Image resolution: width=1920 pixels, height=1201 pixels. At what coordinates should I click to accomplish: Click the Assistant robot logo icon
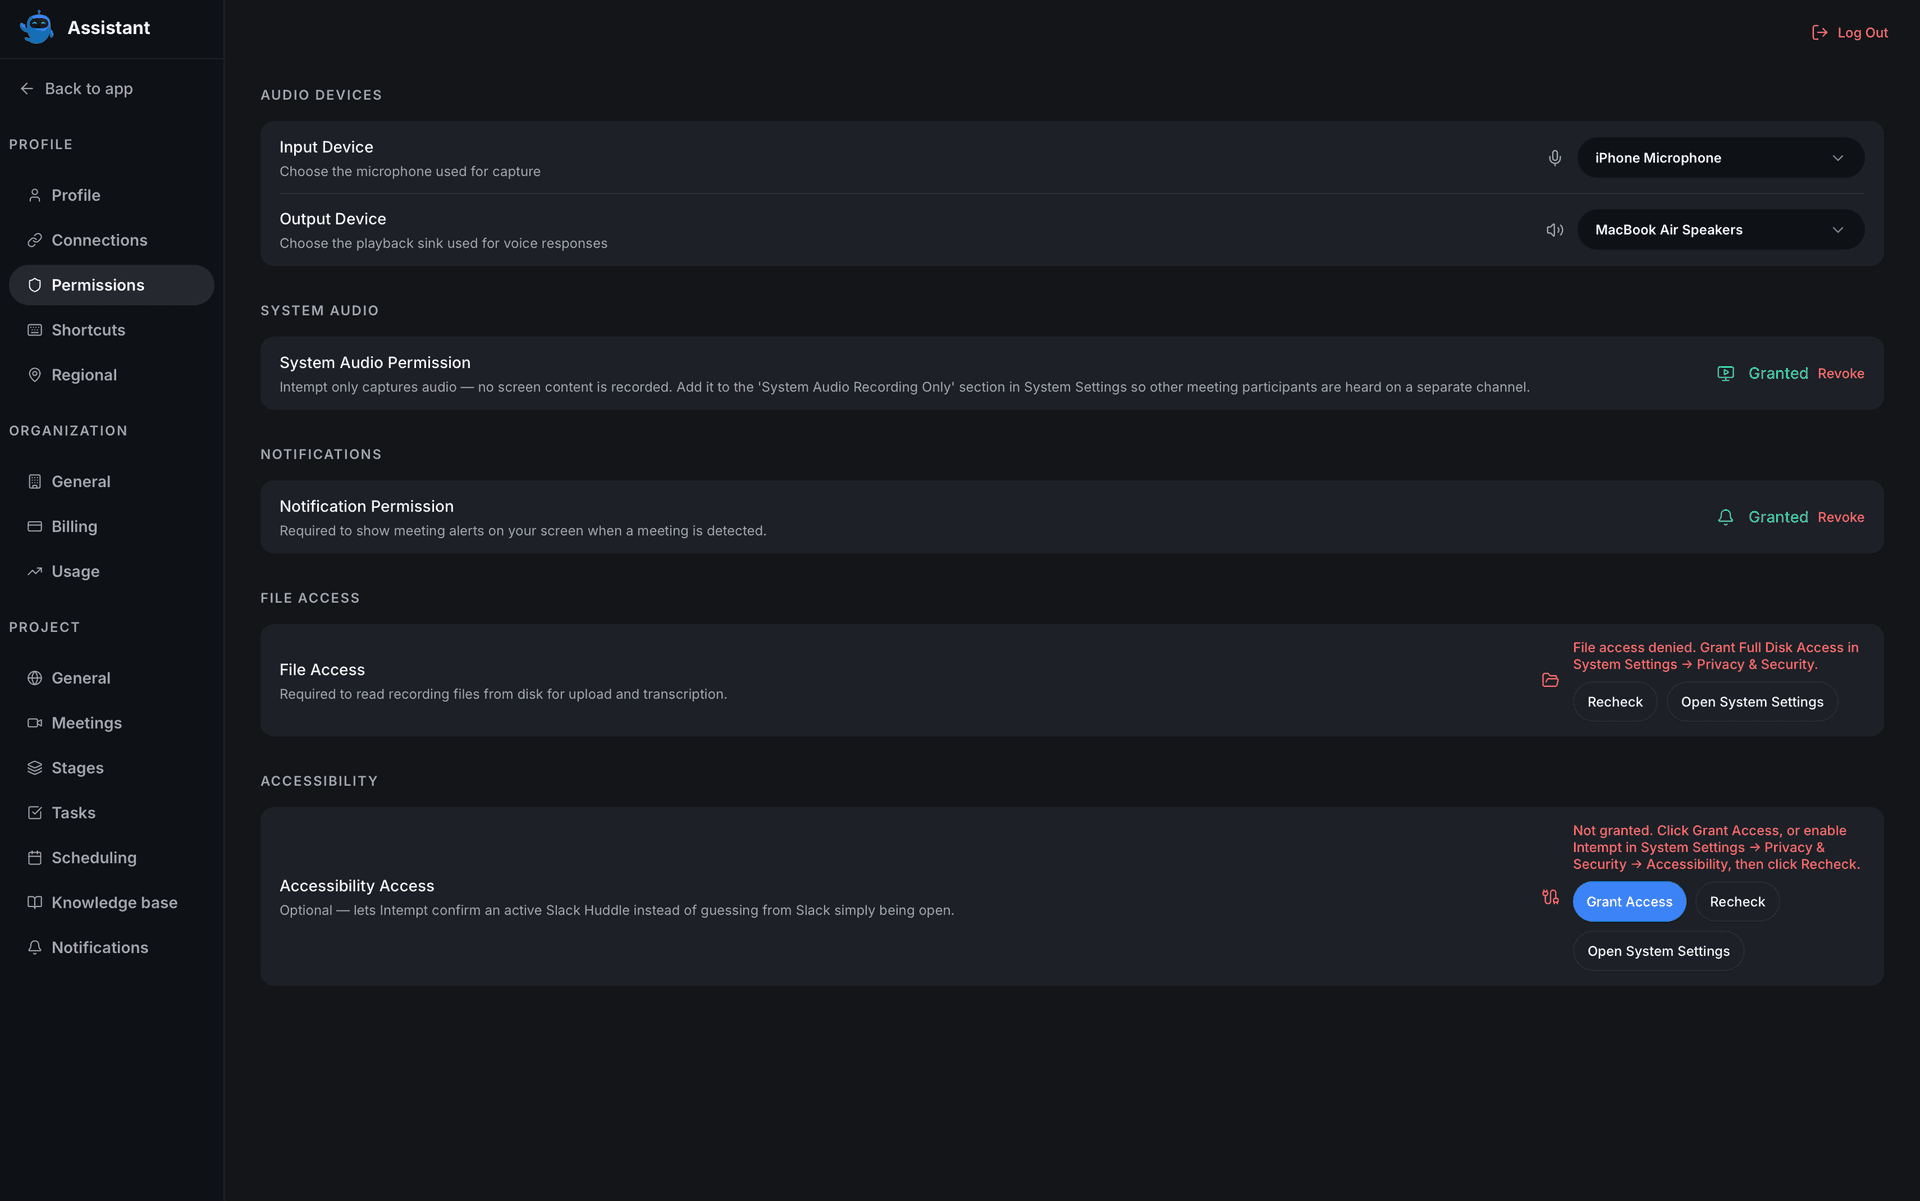pos(37,27)
